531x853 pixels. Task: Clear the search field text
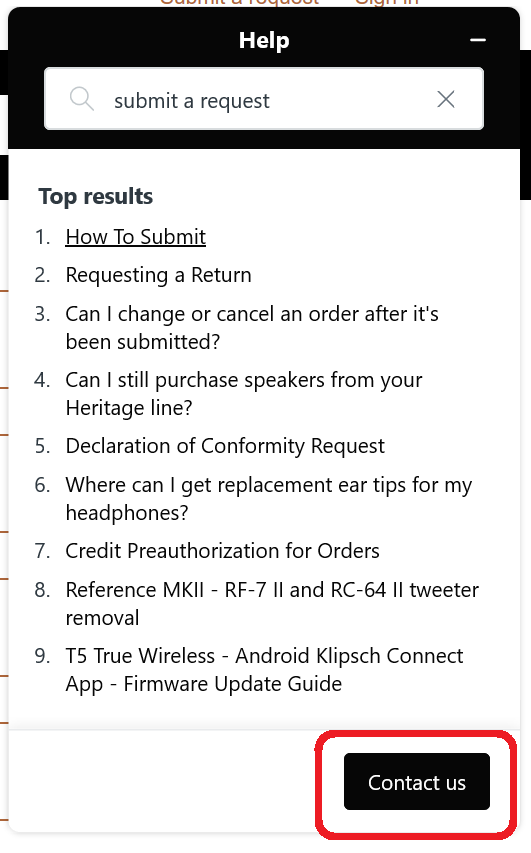(x=446, y=99)
